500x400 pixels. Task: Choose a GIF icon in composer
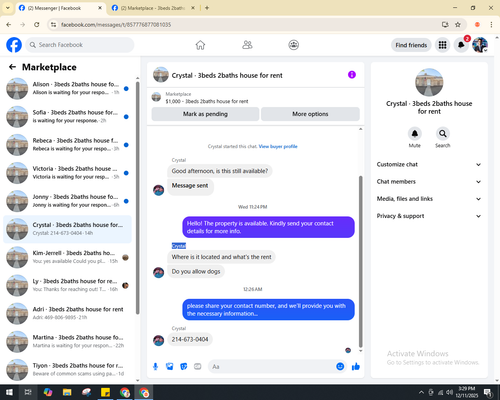coord(198,367)
